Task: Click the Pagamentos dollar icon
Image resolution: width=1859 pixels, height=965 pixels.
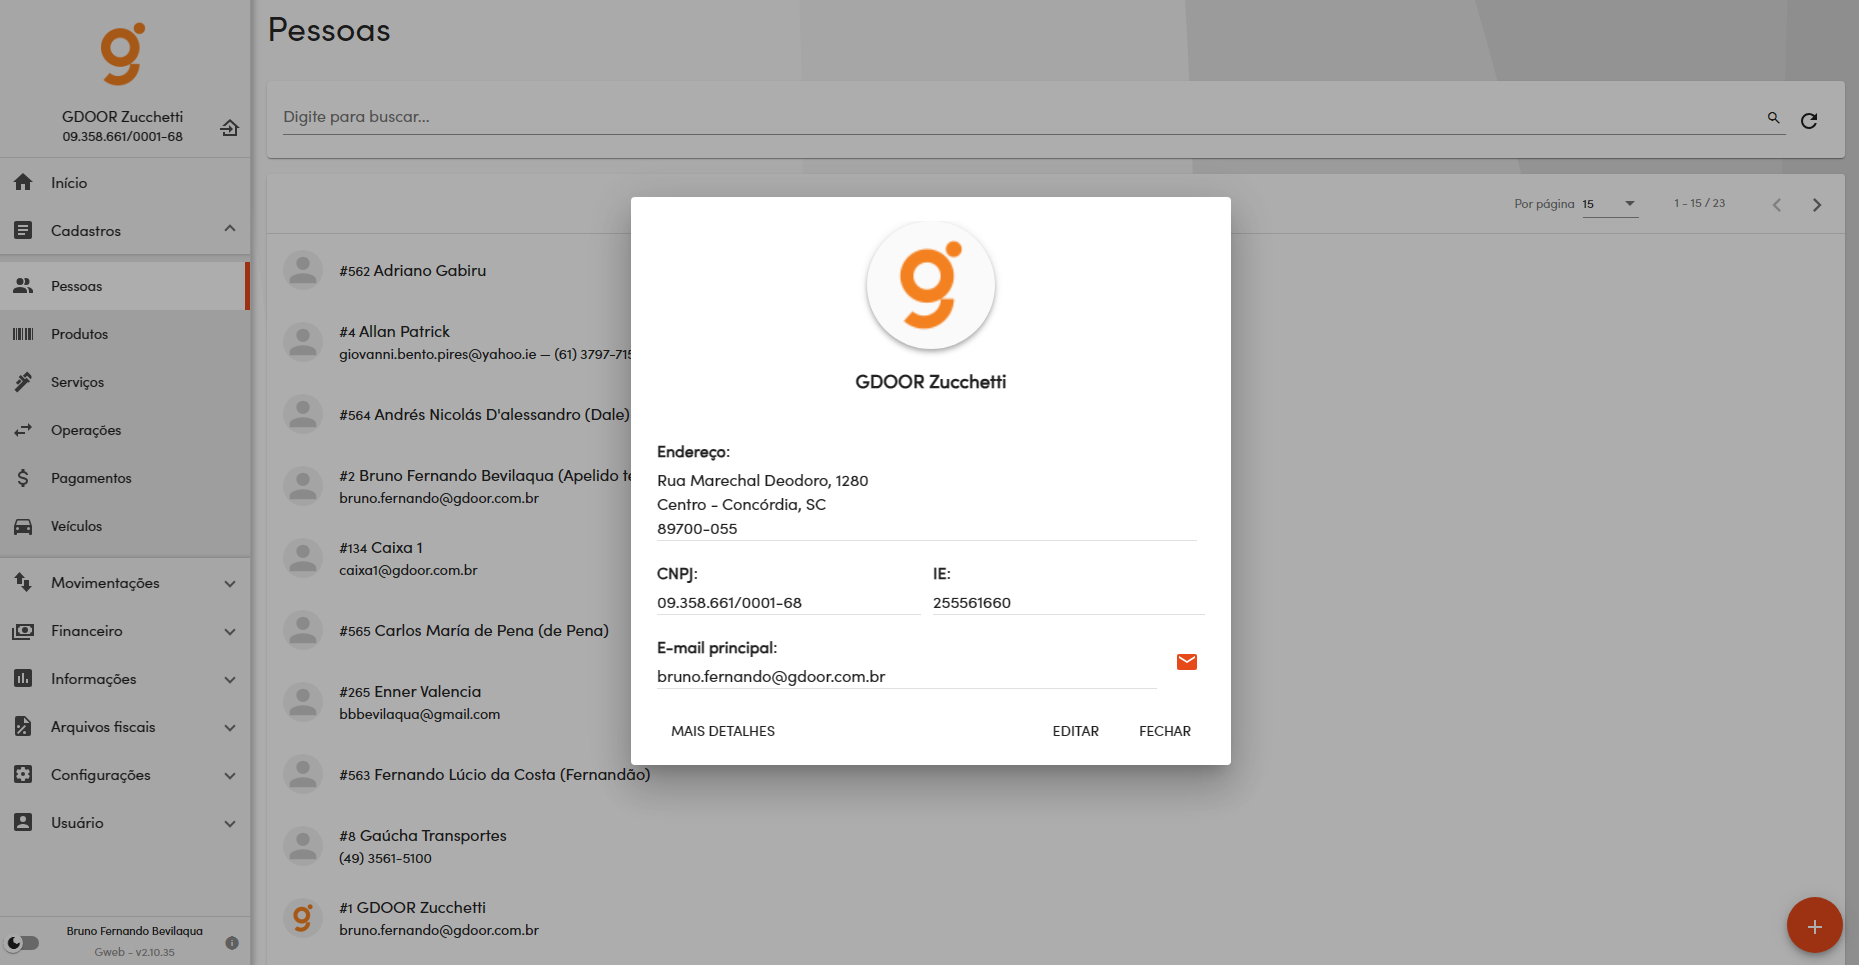Action: point(23,478)
